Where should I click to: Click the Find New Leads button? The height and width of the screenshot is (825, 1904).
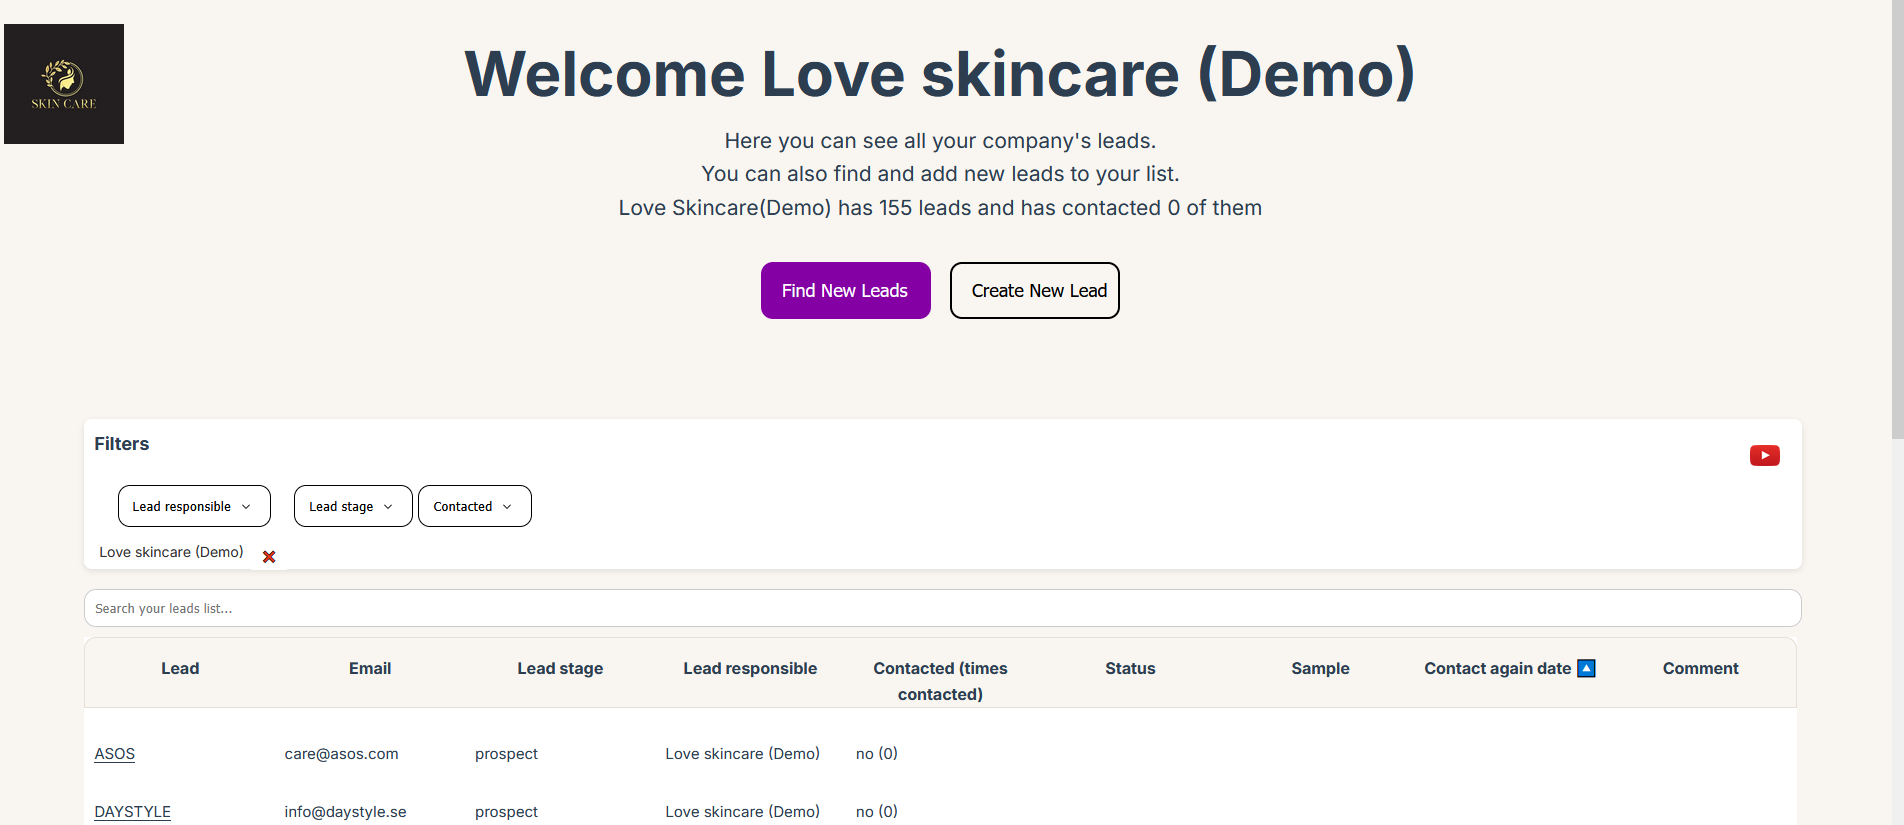coord(846,291)
